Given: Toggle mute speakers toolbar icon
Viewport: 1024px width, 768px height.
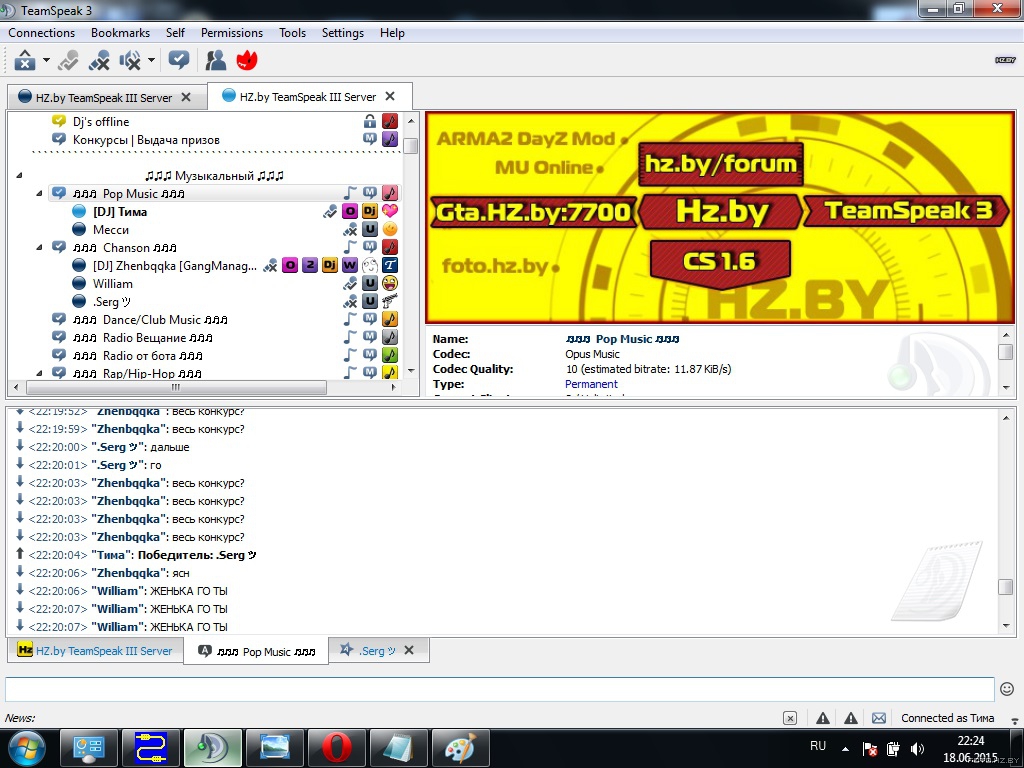Looking at the screenshot, I should click(x=130, y=61).
